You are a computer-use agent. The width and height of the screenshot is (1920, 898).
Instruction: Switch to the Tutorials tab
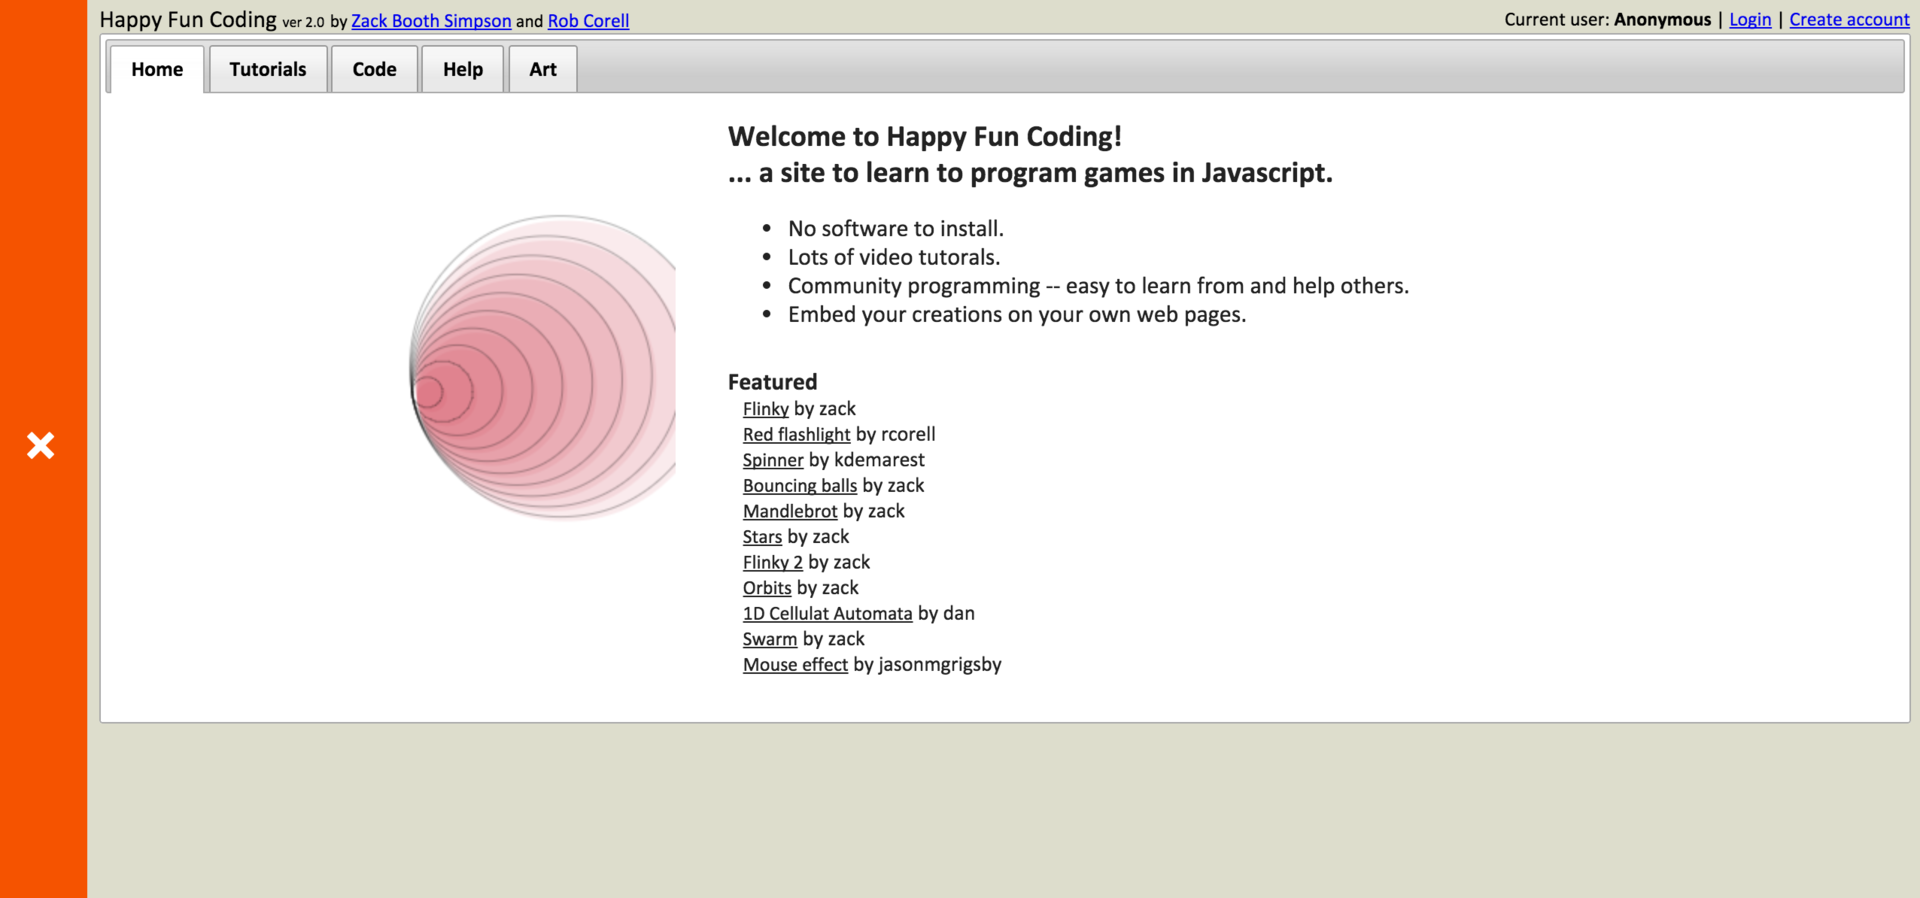(x=268, y=69)
